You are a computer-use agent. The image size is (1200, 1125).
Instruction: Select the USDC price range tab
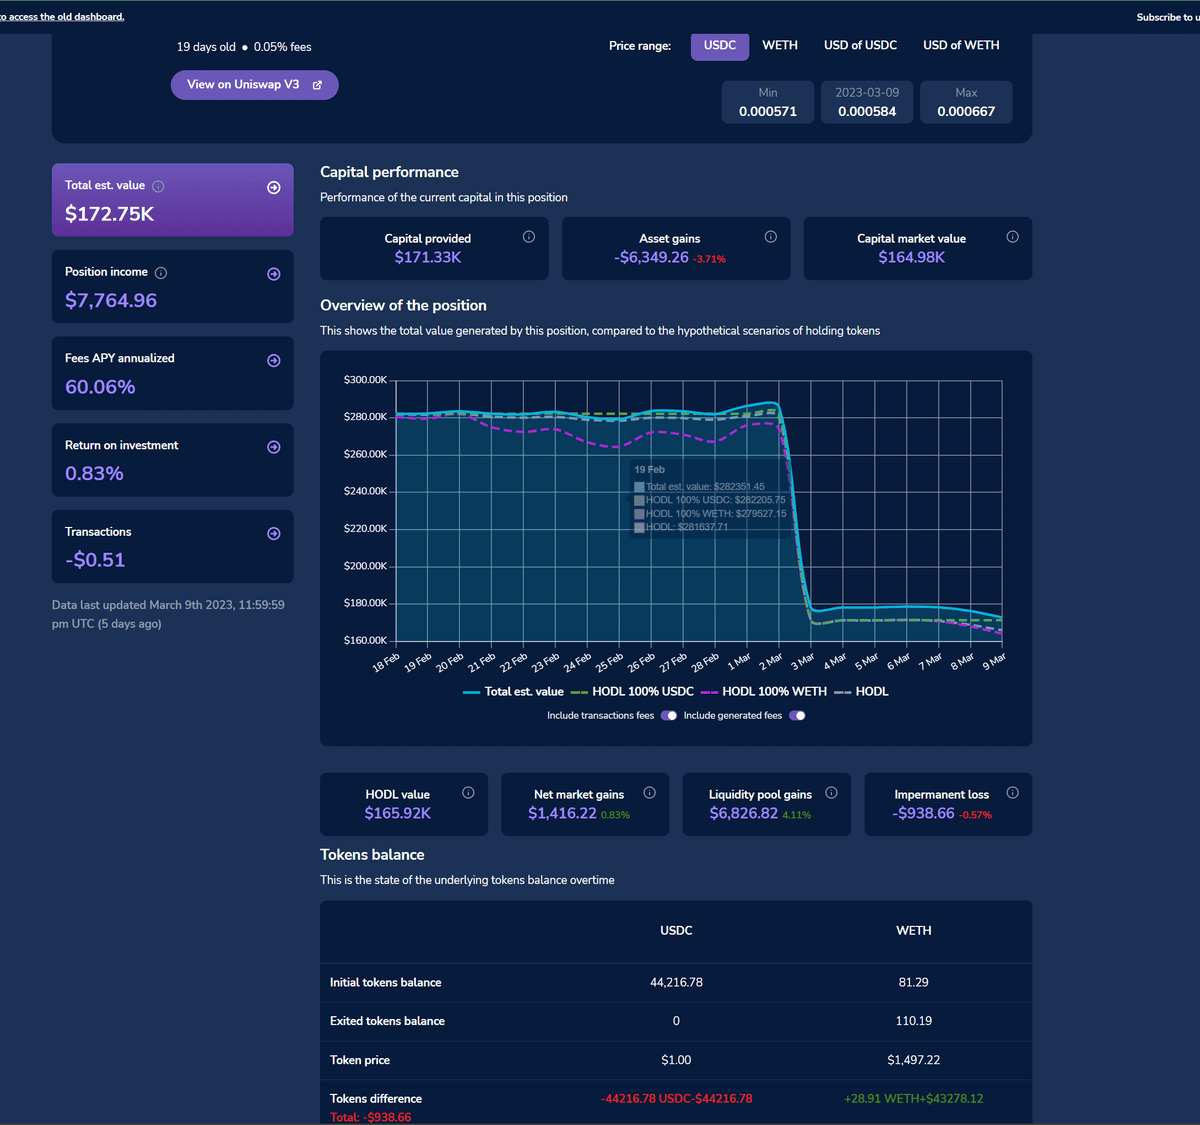coord(720,46)
